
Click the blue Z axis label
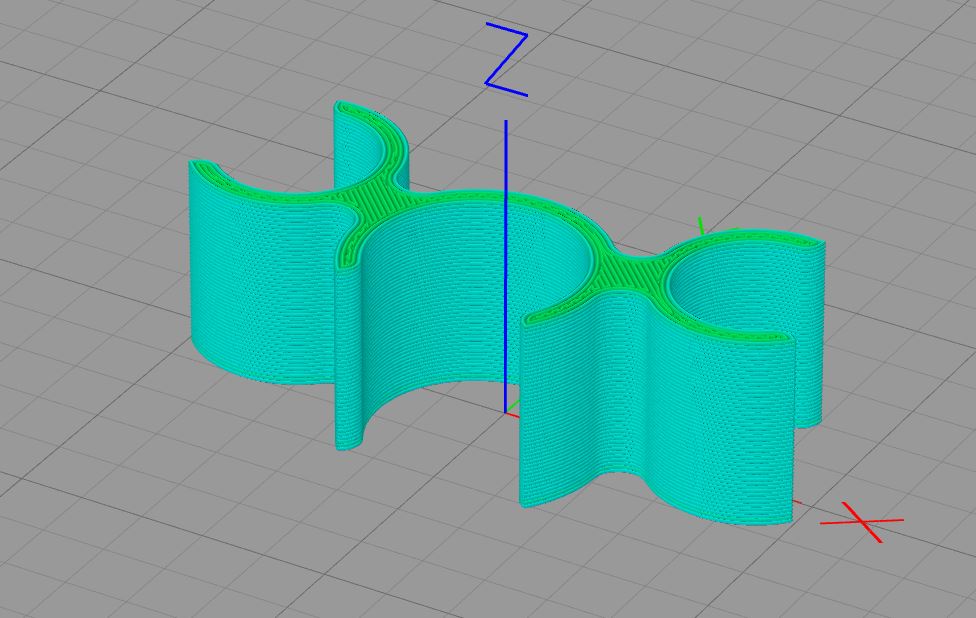(507, 60)
